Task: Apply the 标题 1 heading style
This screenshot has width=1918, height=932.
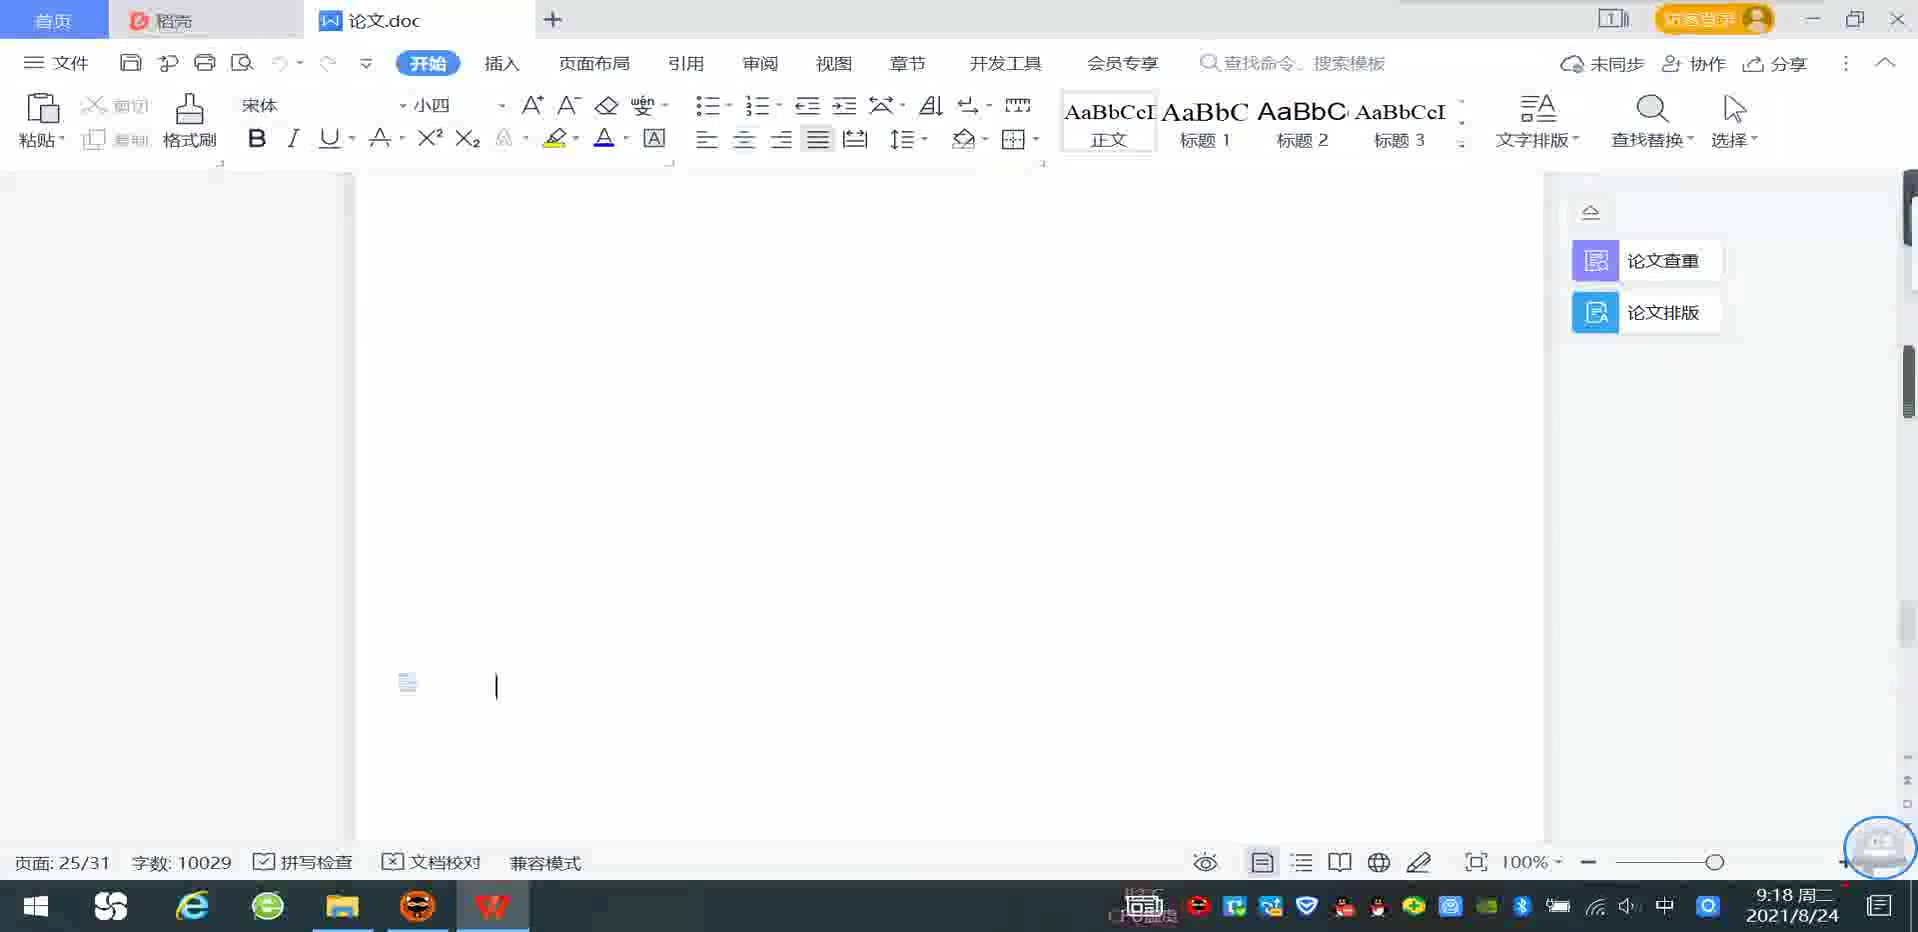Action: coord(1205,123)
